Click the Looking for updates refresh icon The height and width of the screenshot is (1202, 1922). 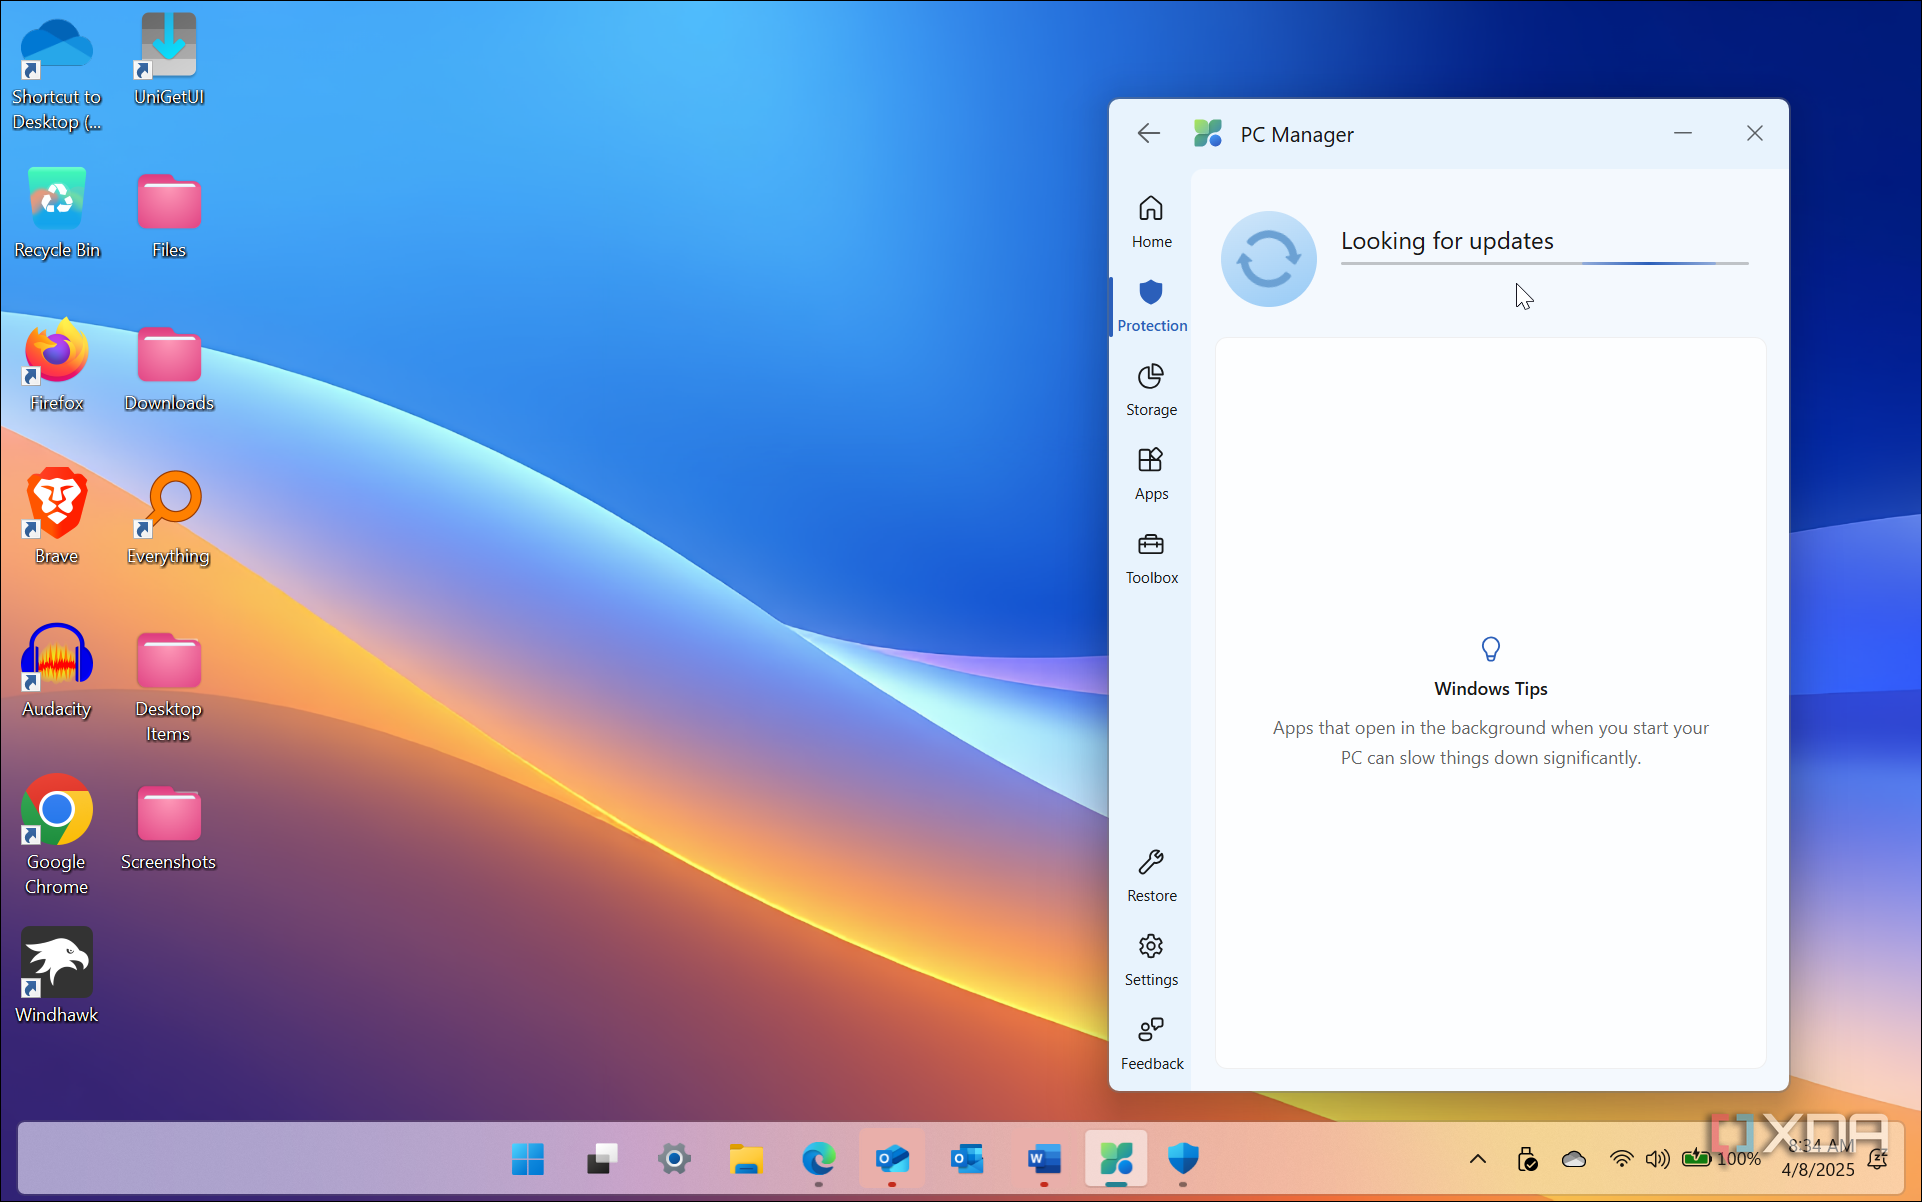coord(1268,259)
